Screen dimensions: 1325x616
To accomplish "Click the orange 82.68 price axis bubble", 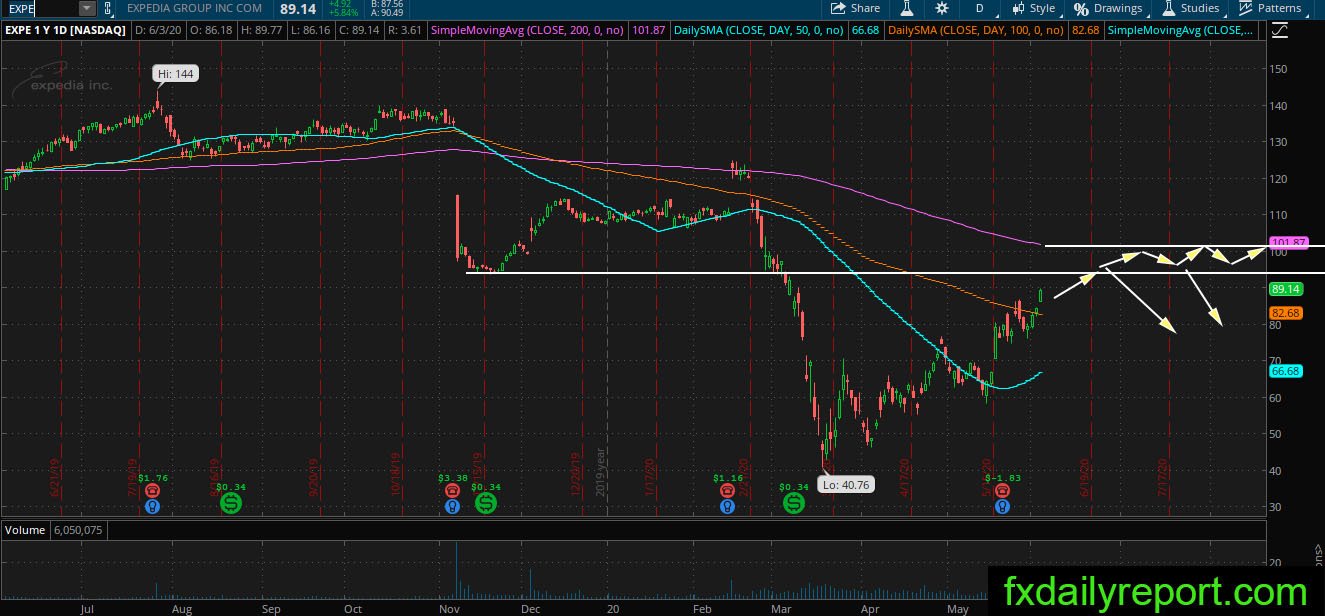I will click(1285, 313).
